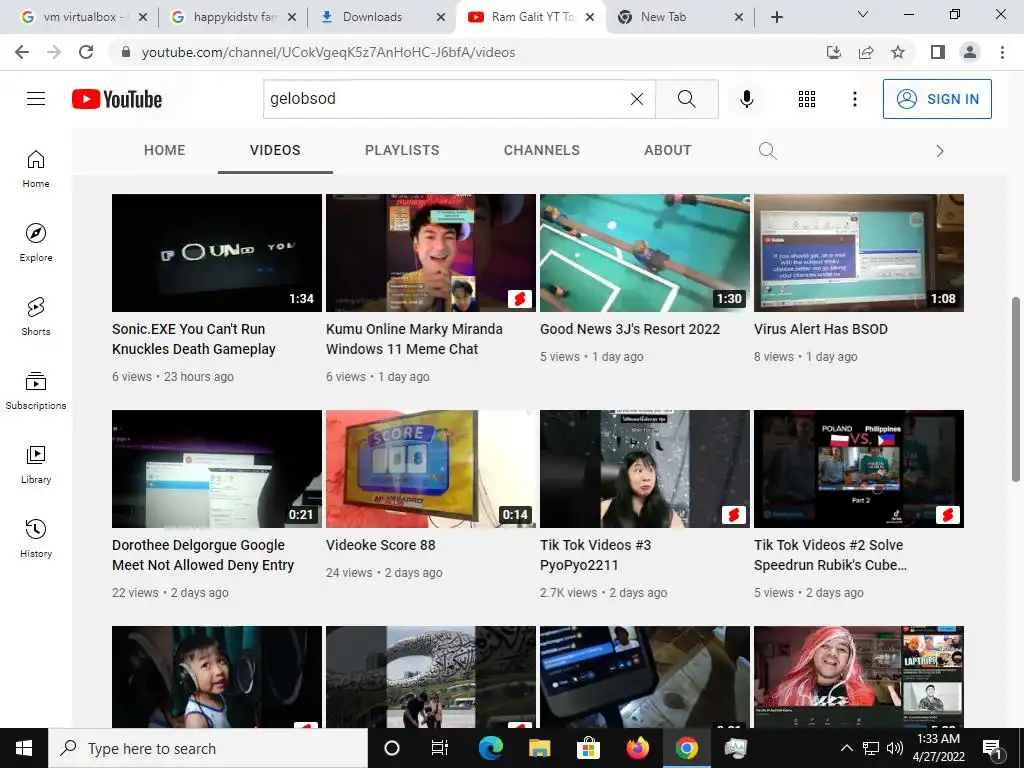Image resolution: width=1024 pixels, height=768 pixels.
Task: Open Dorothee Delgorgue Google Meet video title
Action: 203,555
